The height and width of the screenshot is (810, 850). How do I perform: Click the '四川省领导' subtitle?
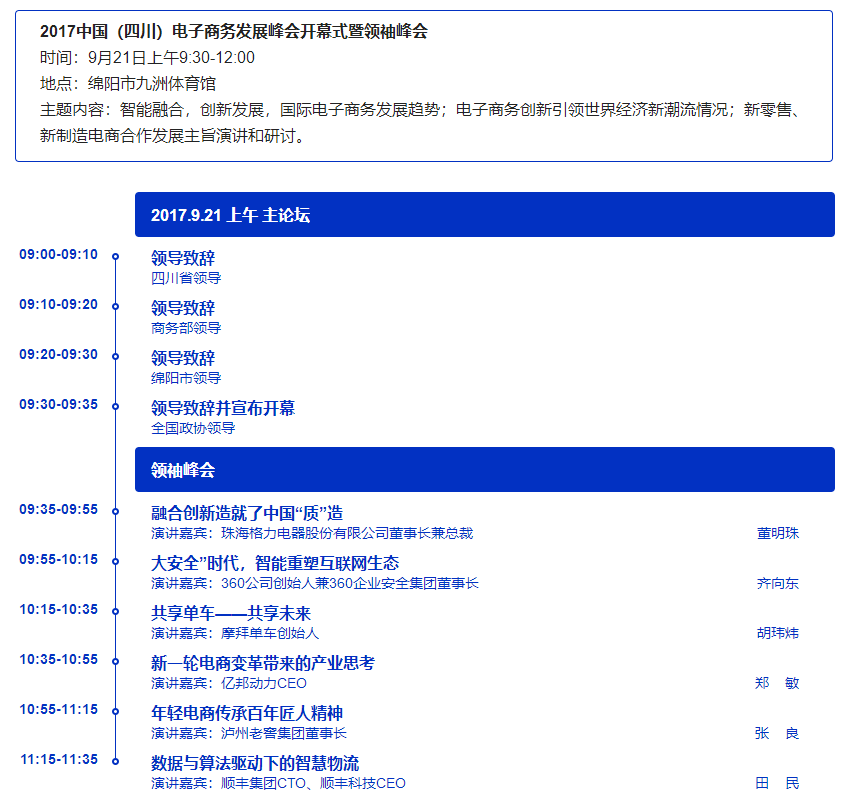(186, 278)
